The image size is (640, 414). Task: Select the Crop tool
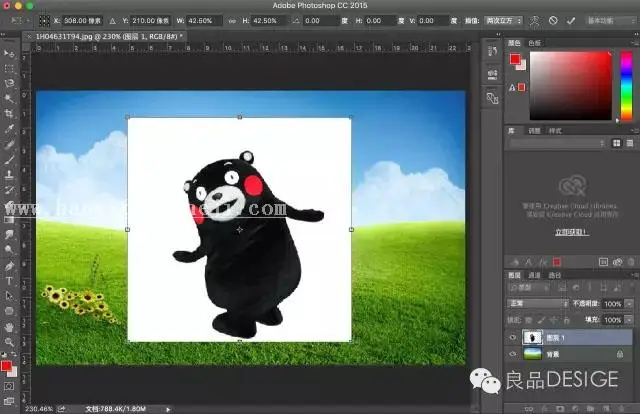pyautogui.click(x=9, y=114)
